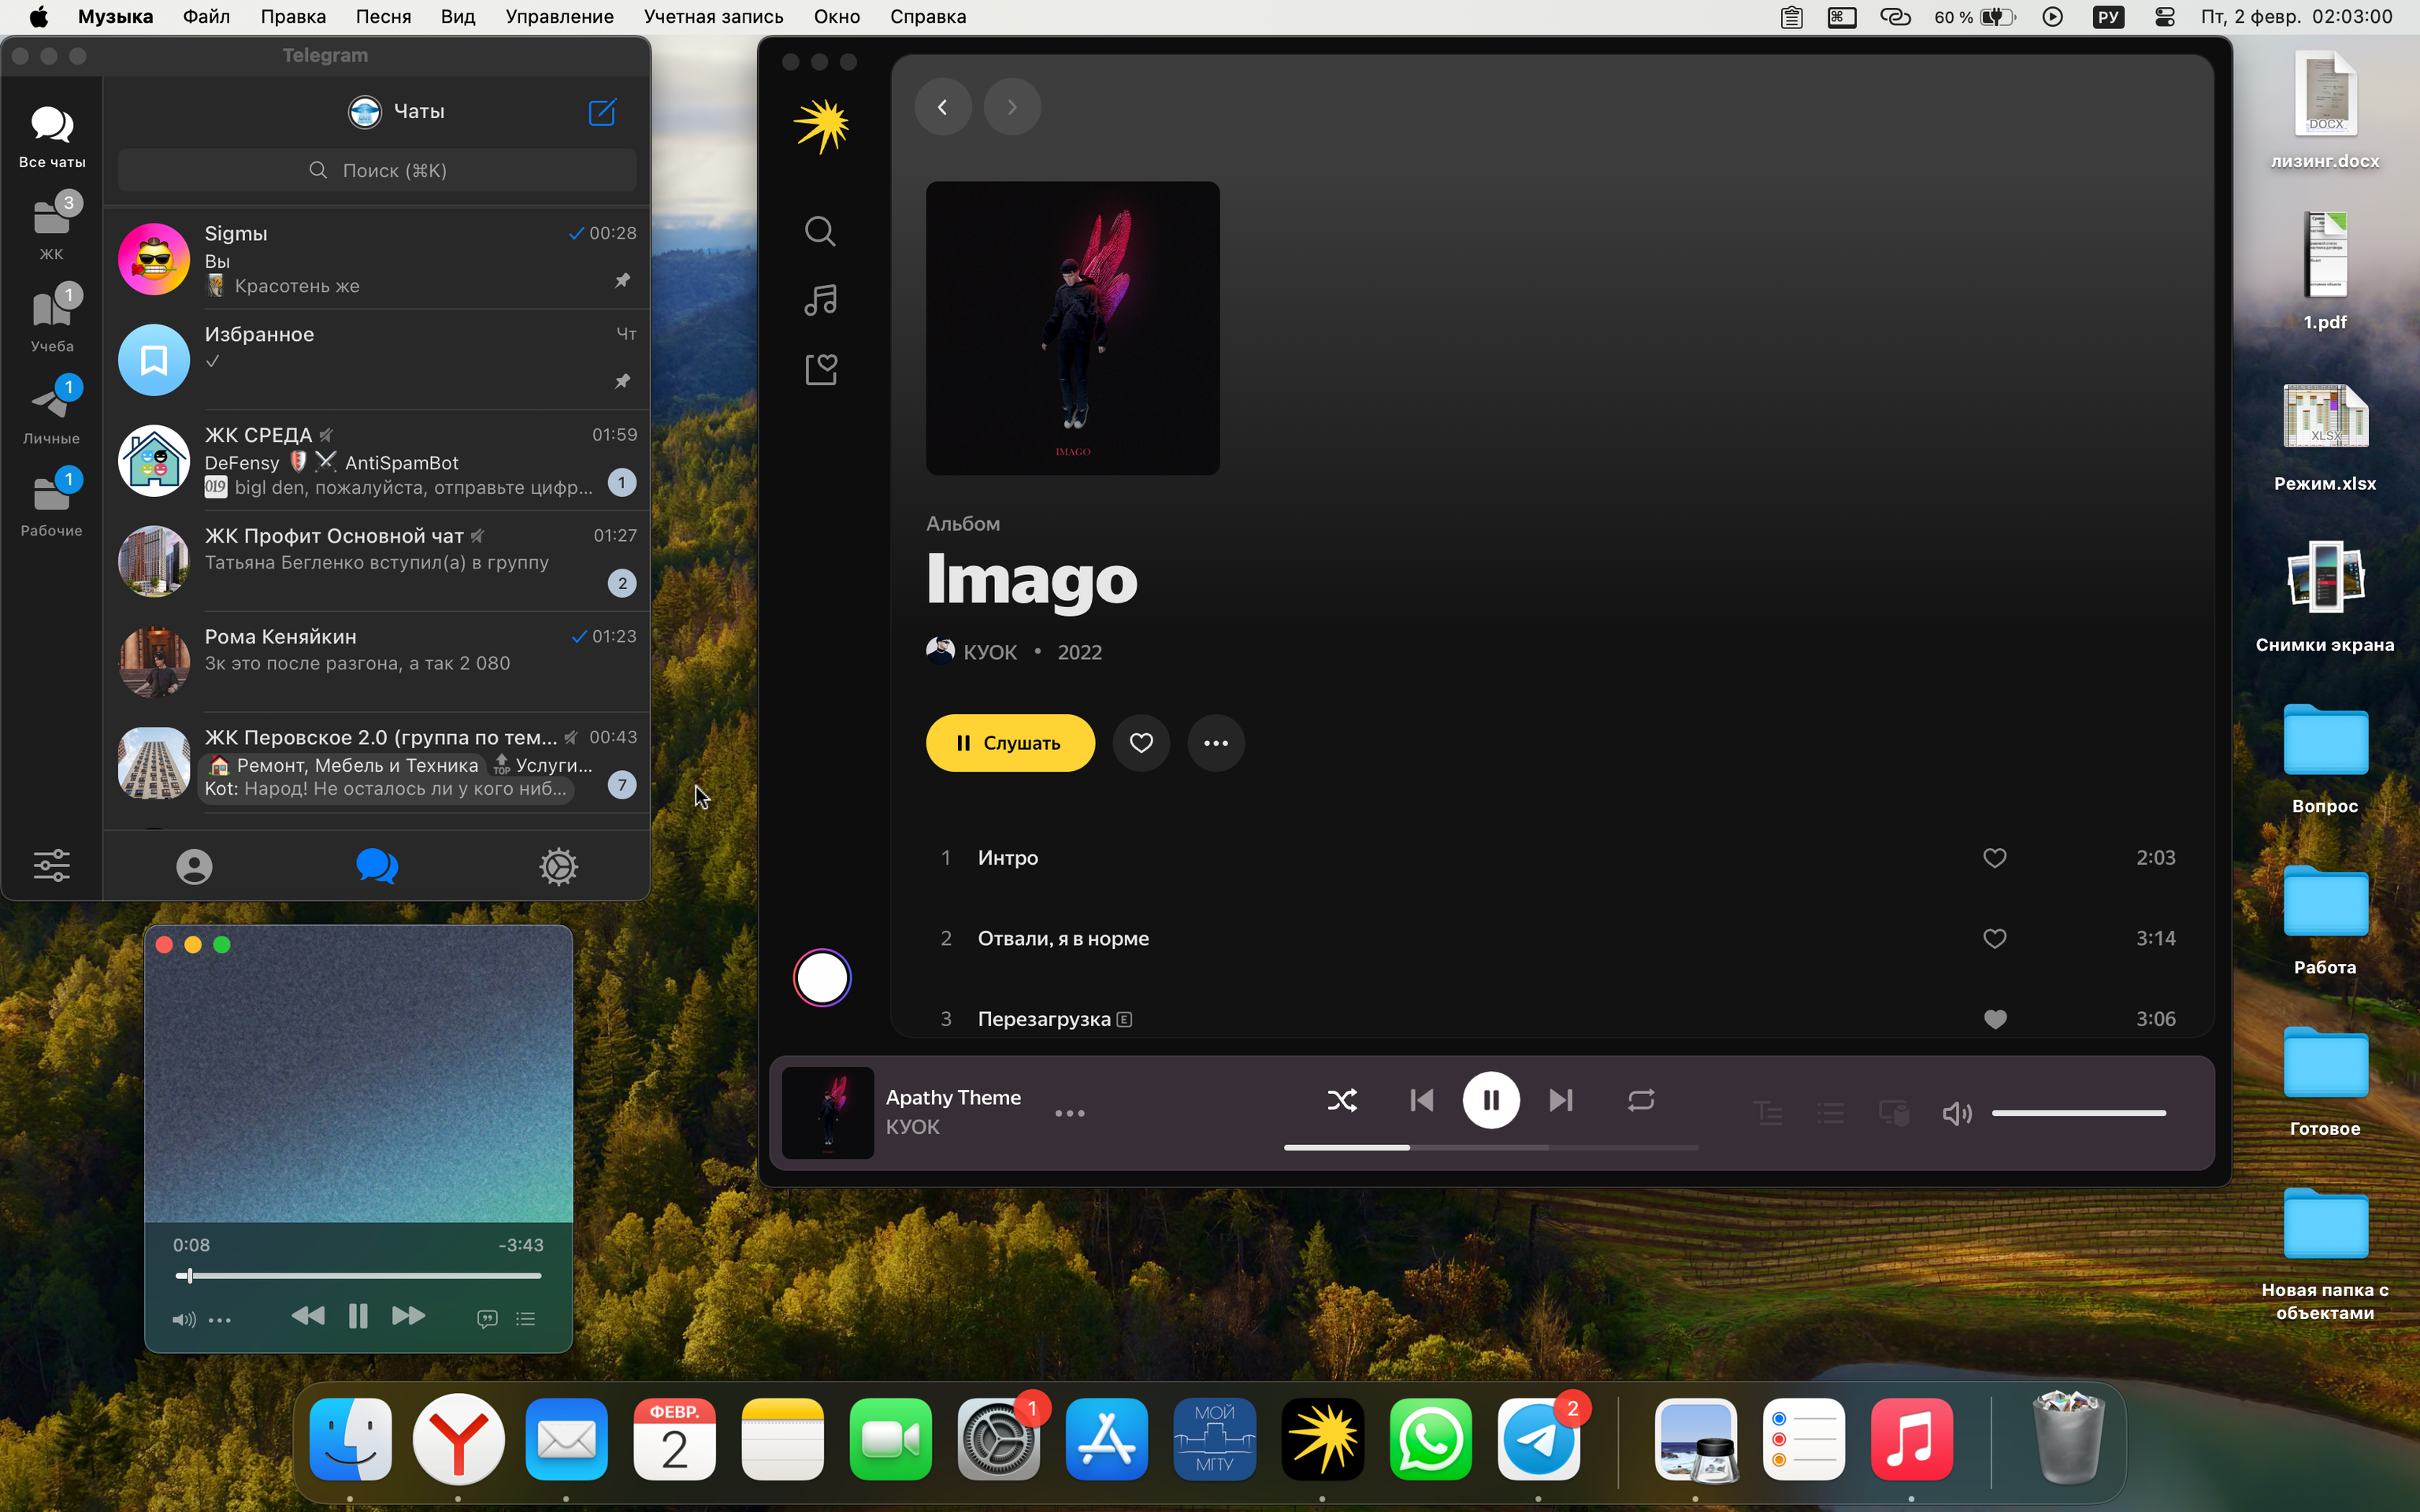Toggle shuffle in music player bar
Viewport: 2420px width, 1512px height.
pyautogui.click(x=1342, y=1100)
